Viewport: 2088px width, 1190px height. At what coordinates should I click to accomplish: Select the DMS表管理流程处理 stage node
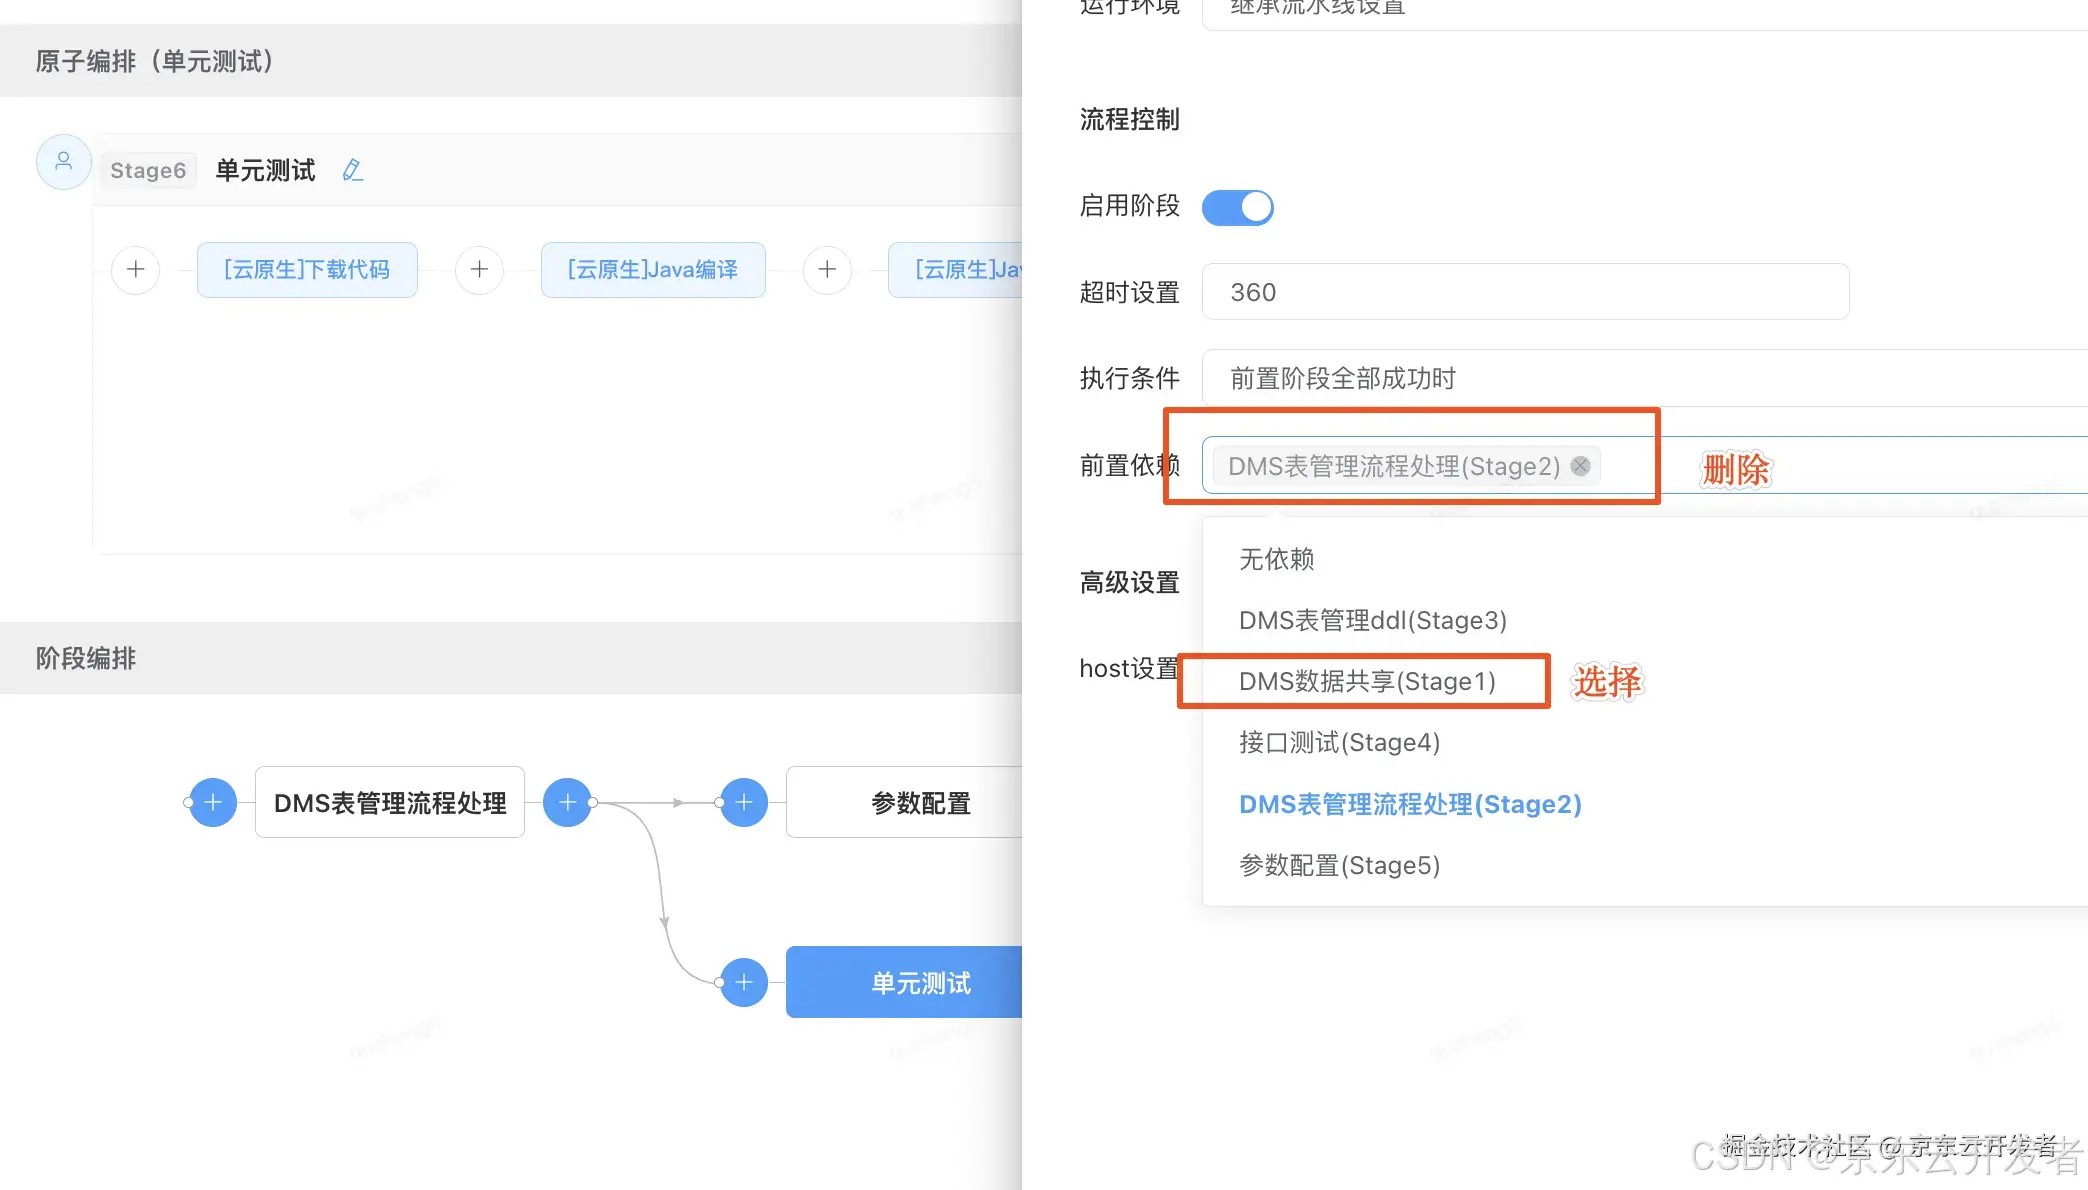pyautogui.click(x=390, y=801)
